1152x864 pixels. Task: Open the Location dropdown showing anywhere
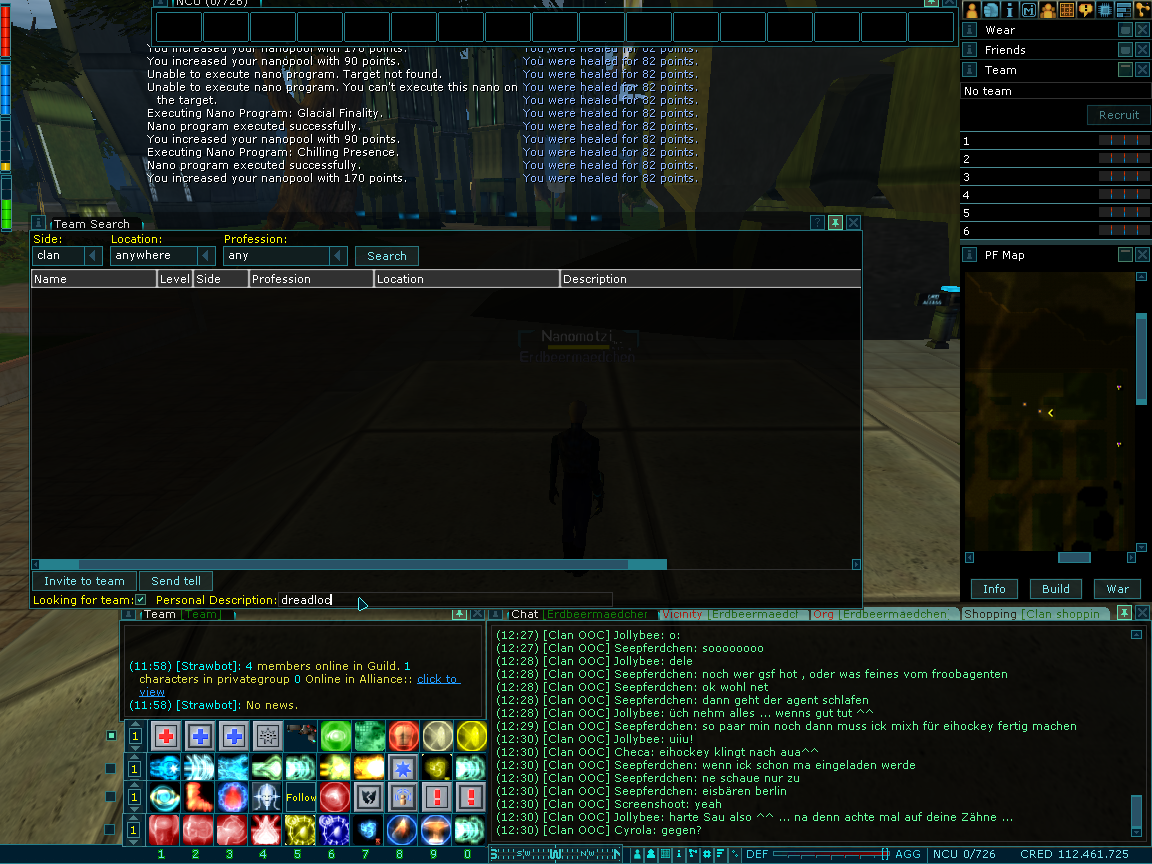tap(162, 256)
